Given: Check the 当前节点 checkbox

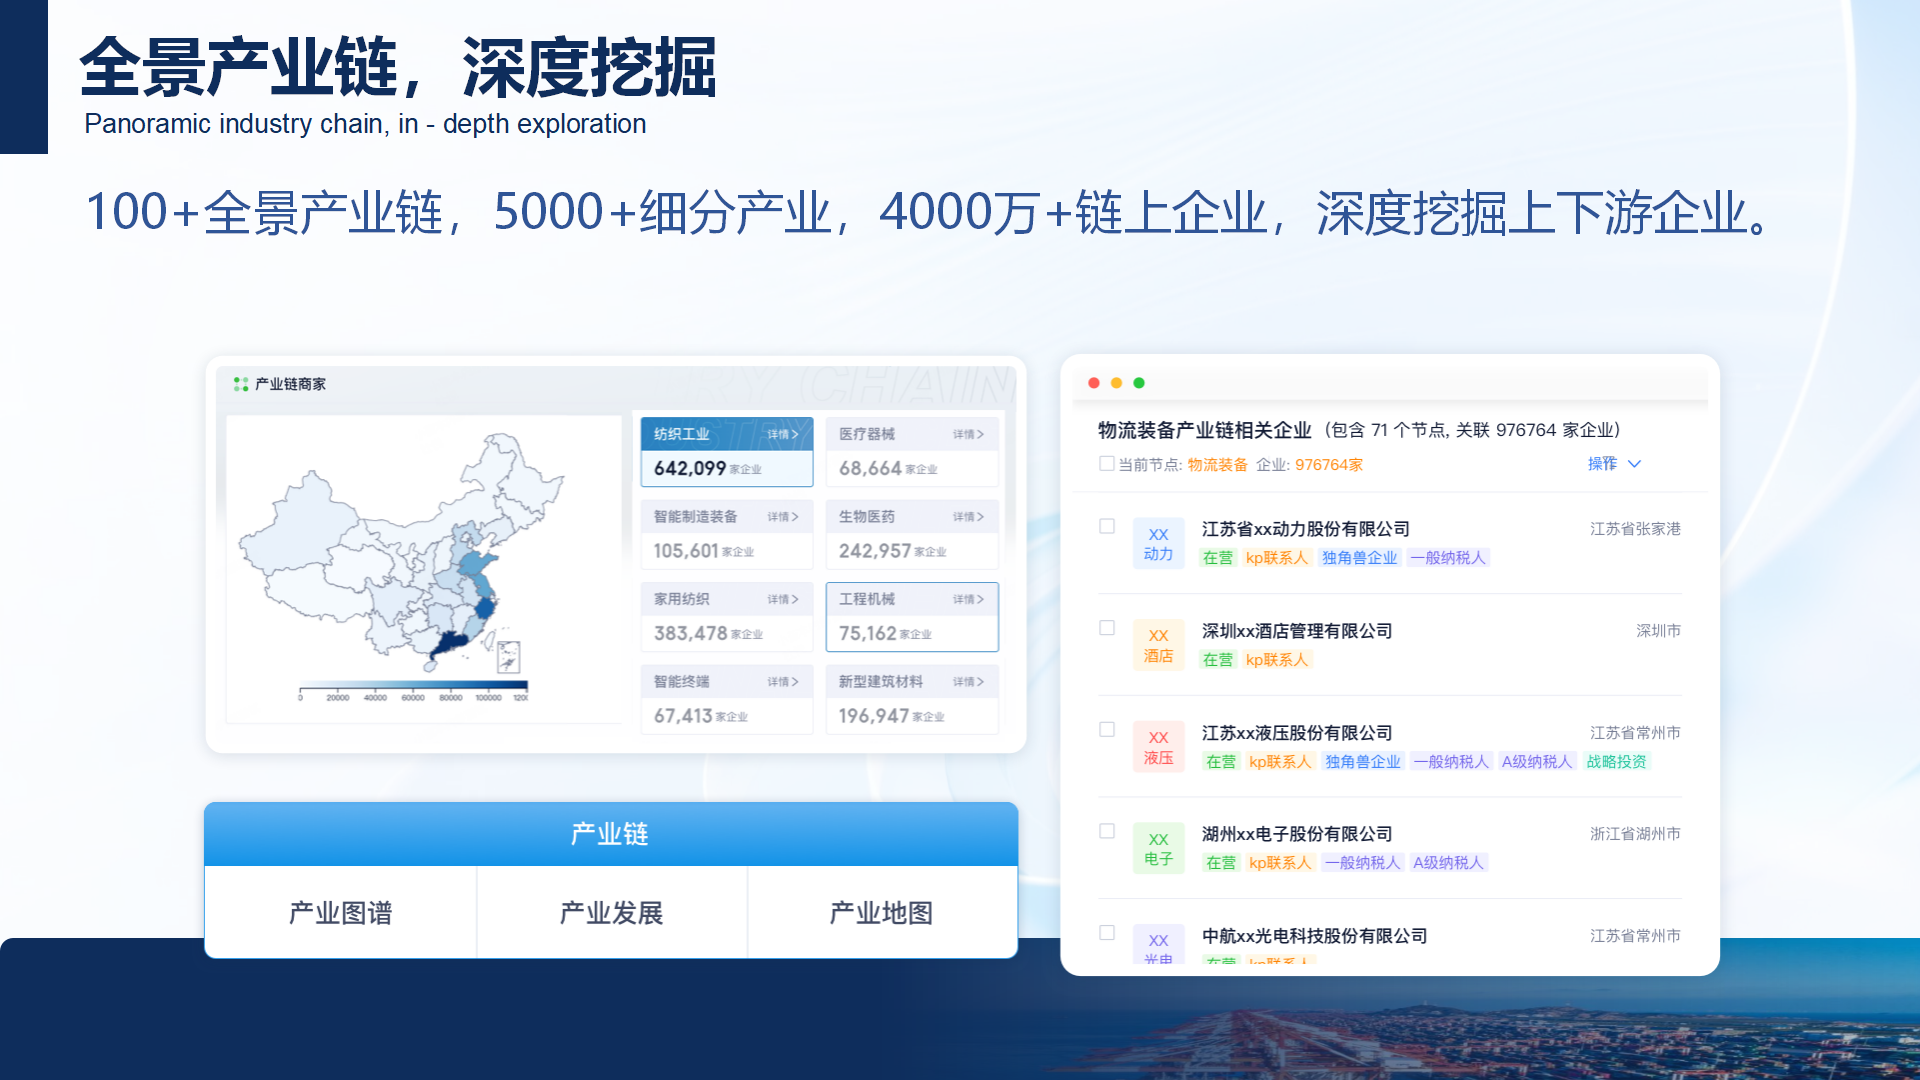Looking at the screenshot, I should coord(1106,464).
